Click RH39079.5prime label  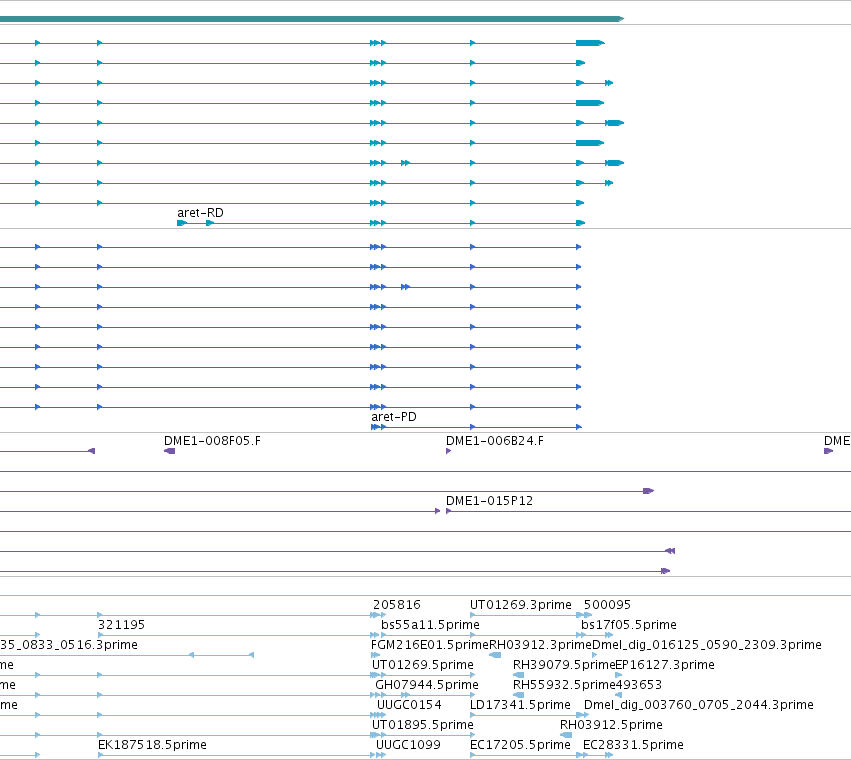tap(564, 665)
